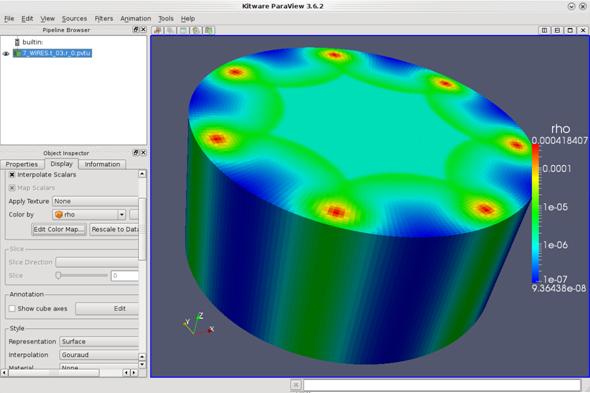Open the Filters menu
Viewport: 590px width, 393px height.
click(x=103, y=18)
